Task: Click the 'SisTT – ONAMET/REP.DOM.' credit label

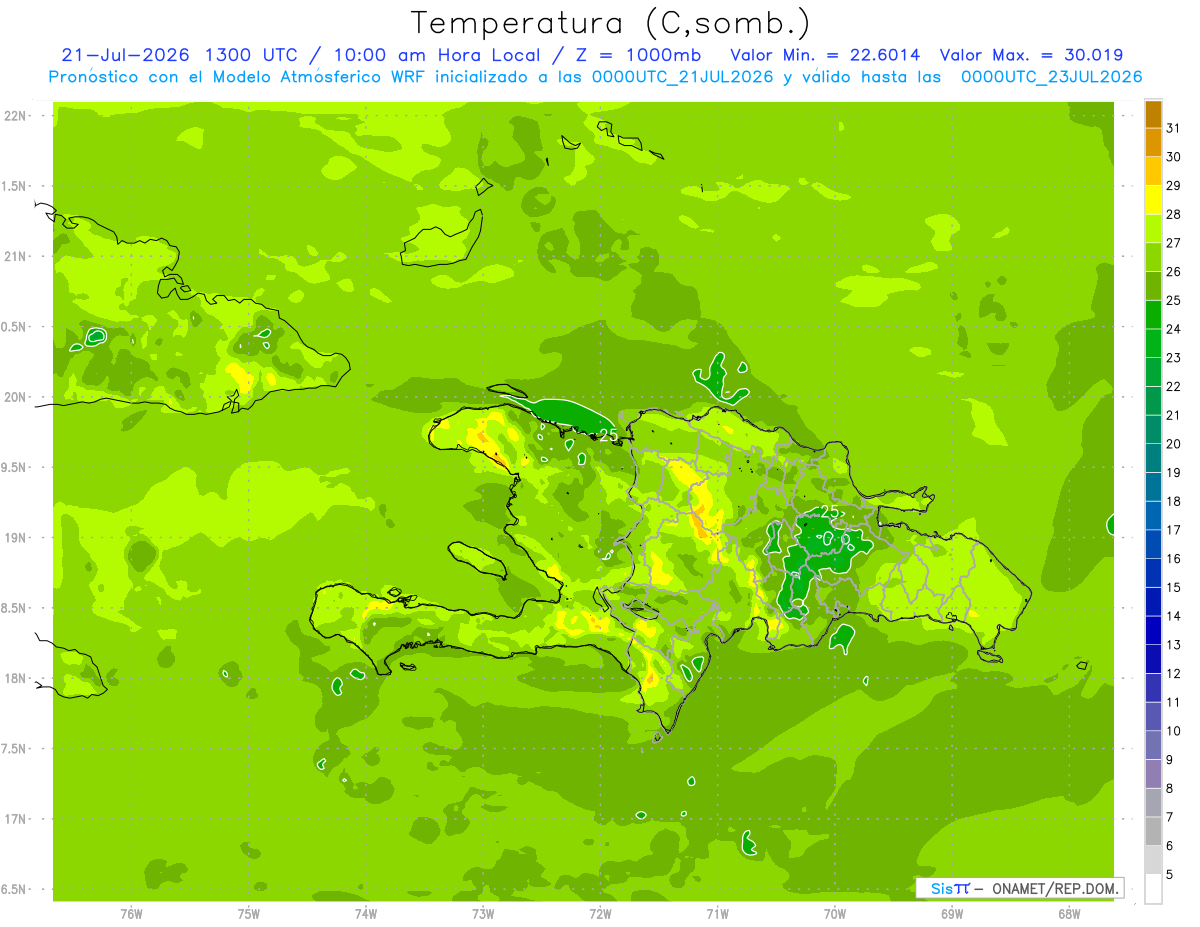Action: pyautogui.click(x=1019, y=888)
